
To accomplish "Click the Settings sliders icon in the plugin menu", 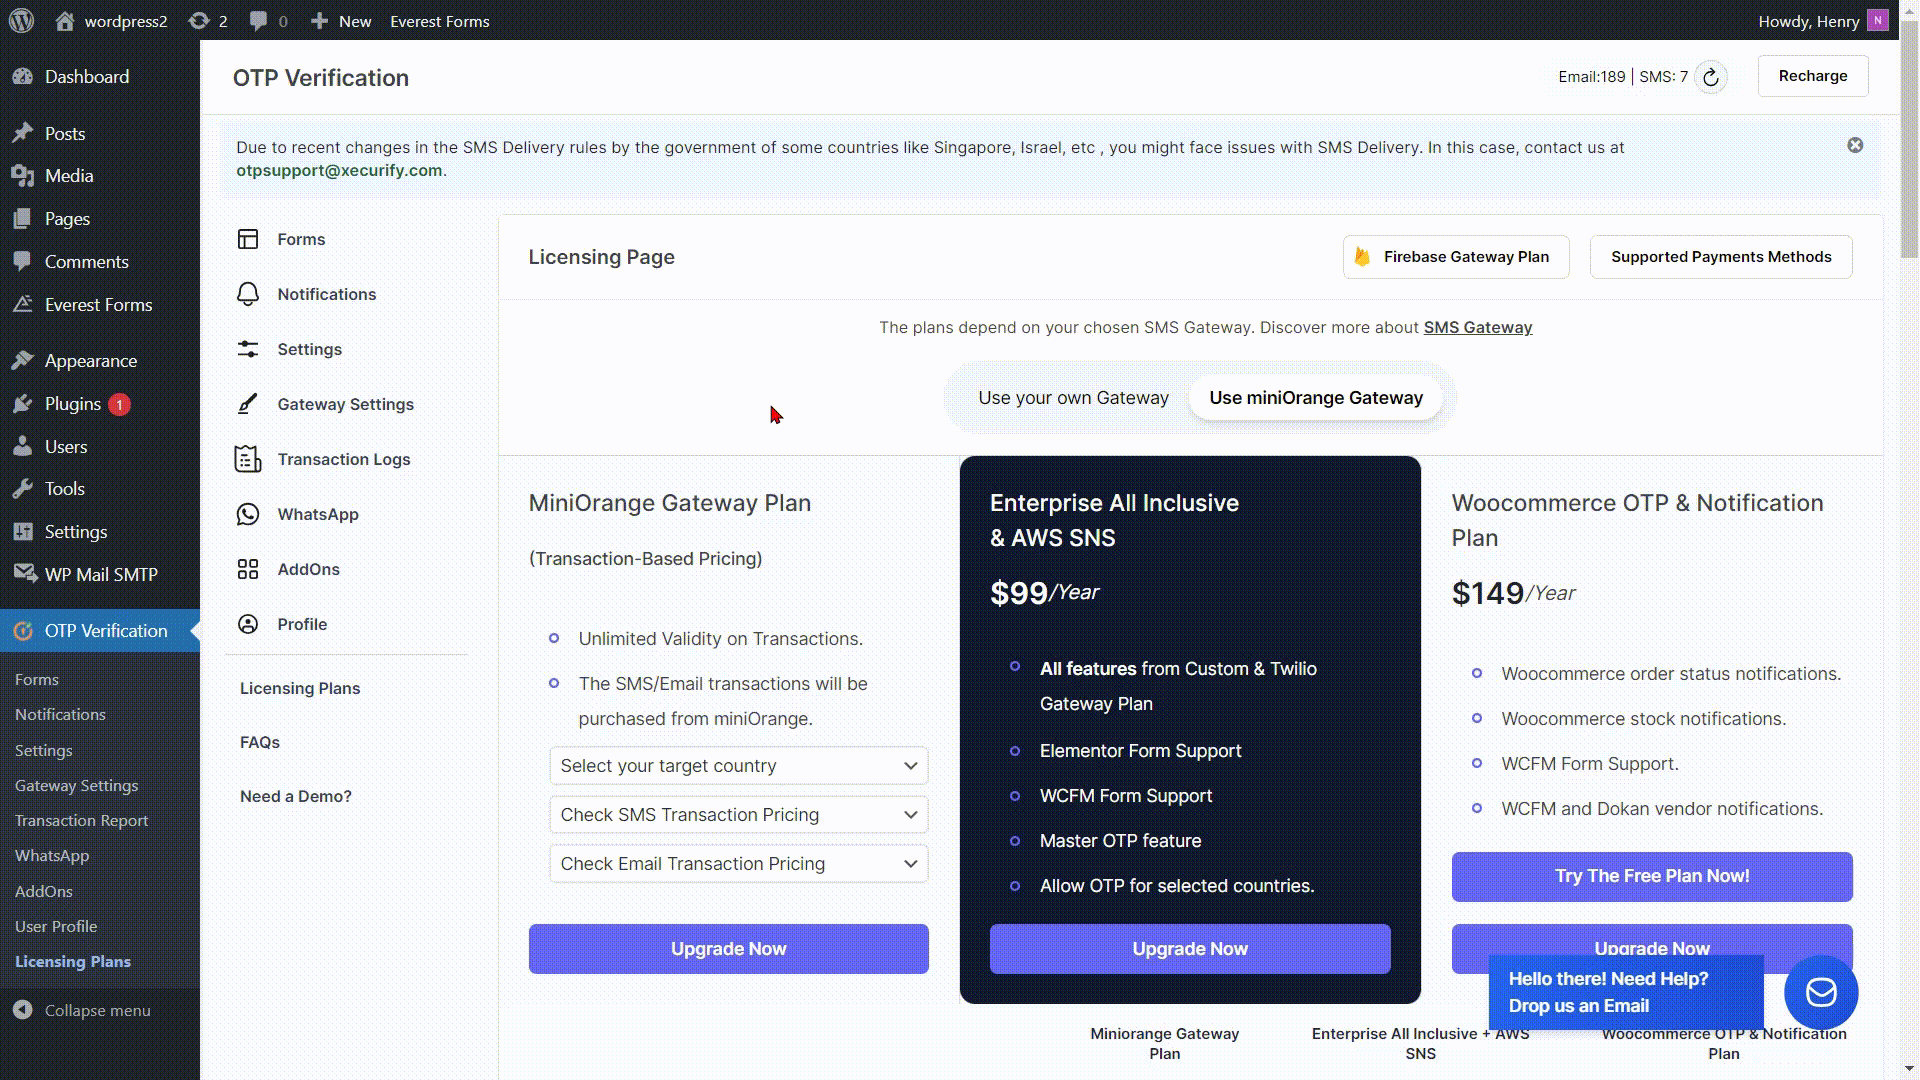I will [248, 349].
